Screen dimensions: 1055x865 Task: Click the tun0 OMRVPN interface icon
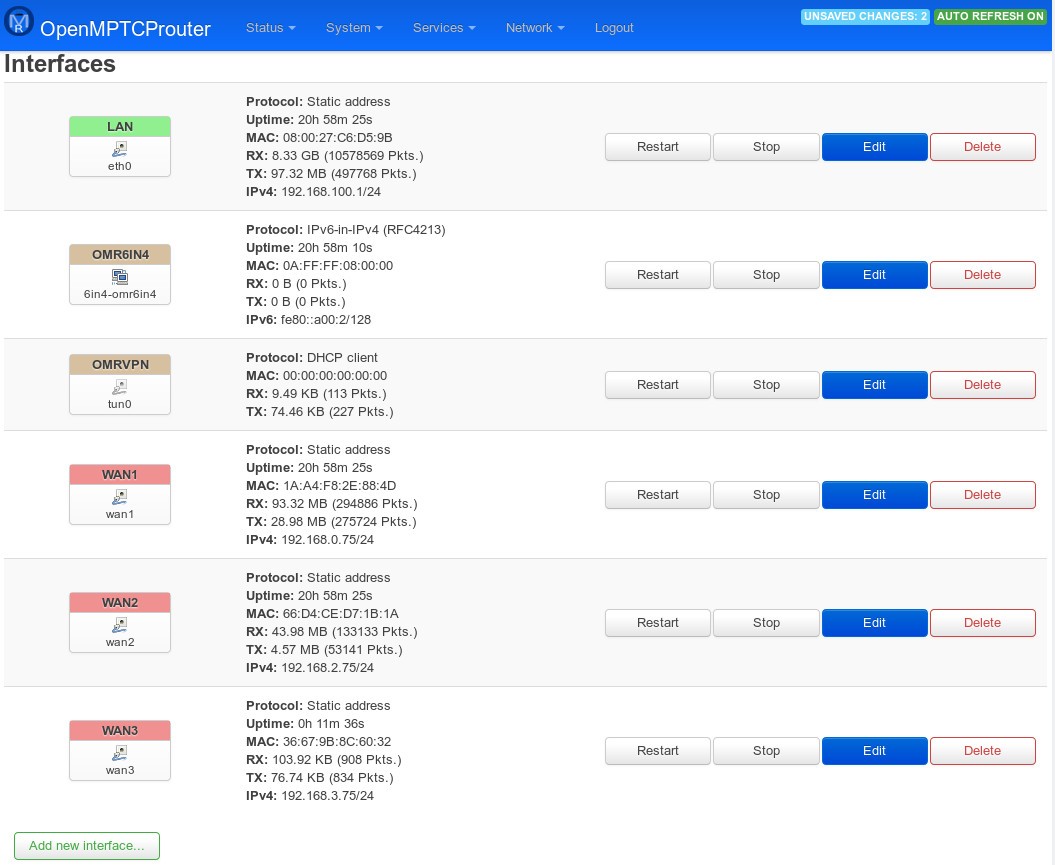120,386
